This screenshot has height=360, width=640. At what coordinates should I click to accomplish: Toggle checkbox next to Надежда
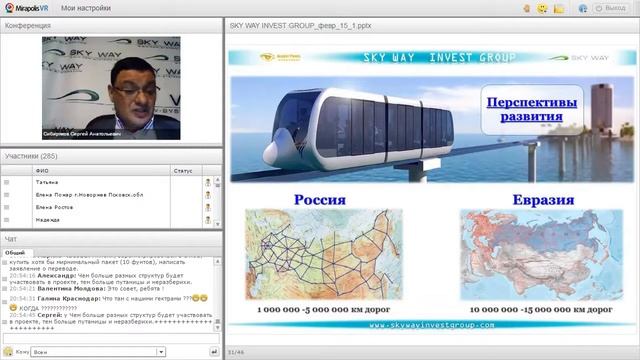(6, 220)
